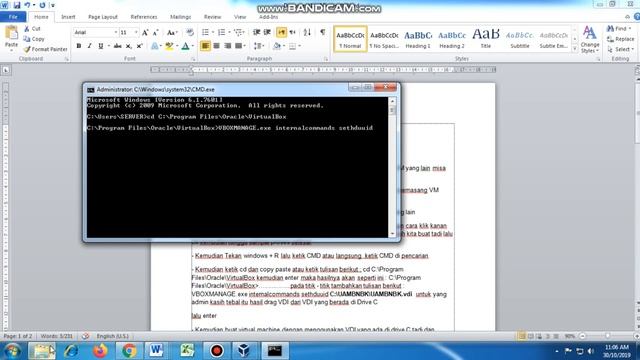Image resolution: width=640 pixels, height=360 pixels.
Task: Click Clear Formatting icon
Action: pyautogui.click(x=190, y=32)
